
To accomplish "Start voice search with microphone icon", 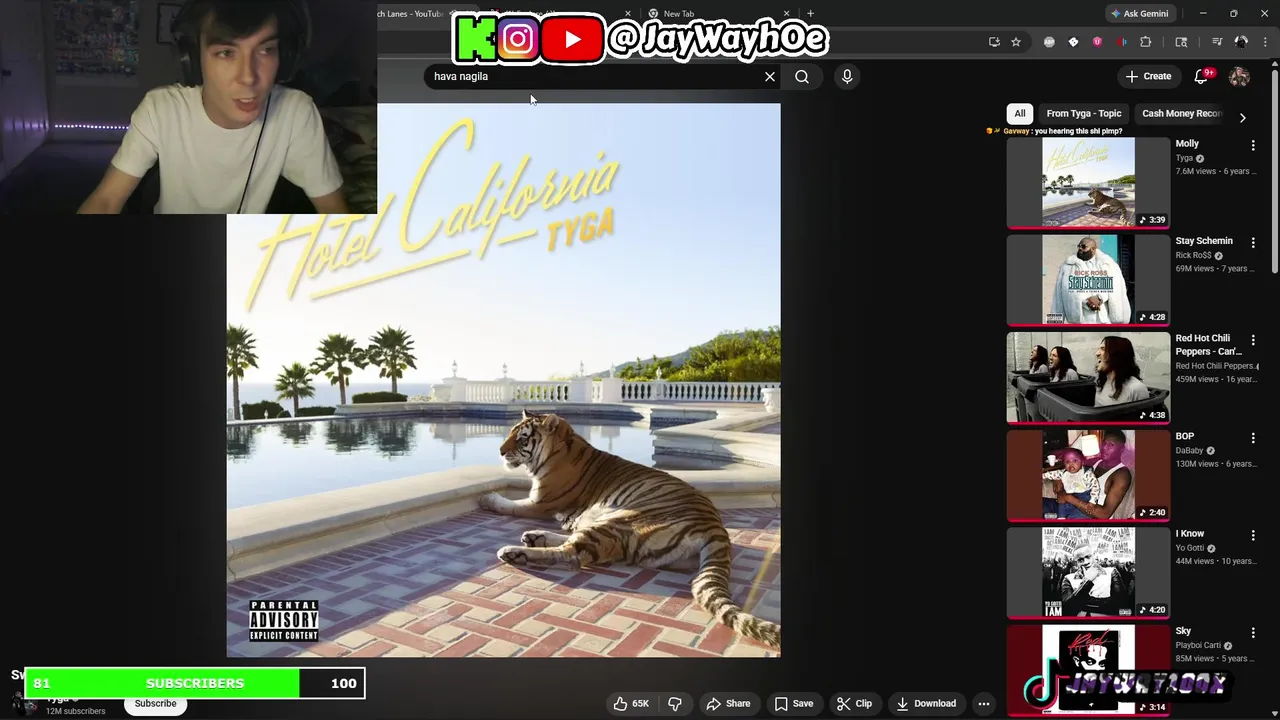I will tap(847, 76).
